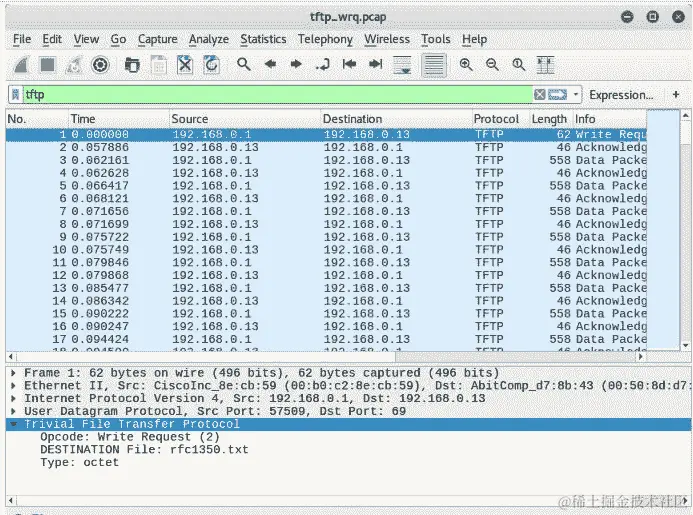Image resolution: width=693 pixels, height=515 pixels.
Task: Select DESTINATION File: rfc1350.txt field
Action: [x=144, y=450]
